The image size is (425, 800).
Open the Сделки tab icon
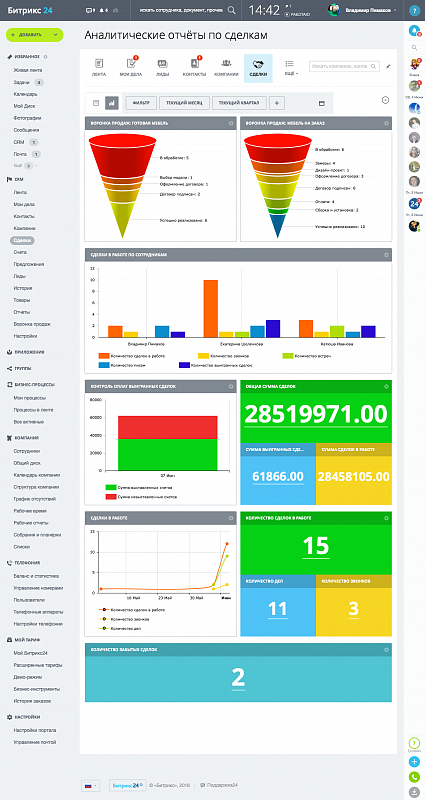click(x=258, y=68)
